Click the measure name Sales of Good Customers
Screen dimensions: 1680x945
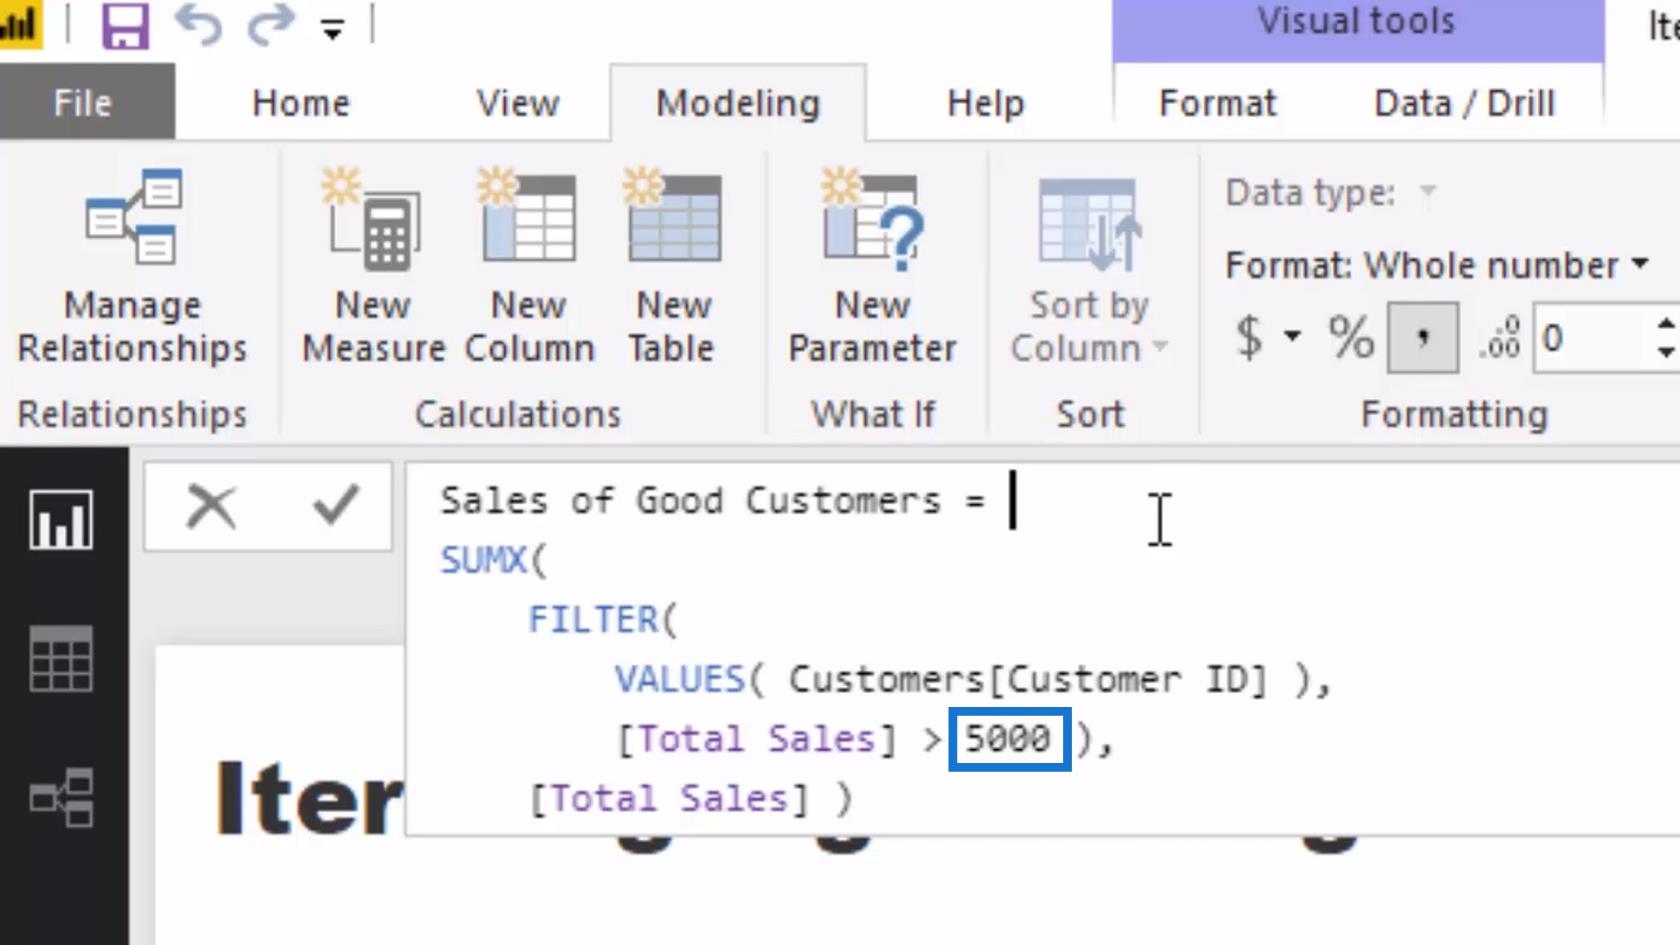coord(691,500)
